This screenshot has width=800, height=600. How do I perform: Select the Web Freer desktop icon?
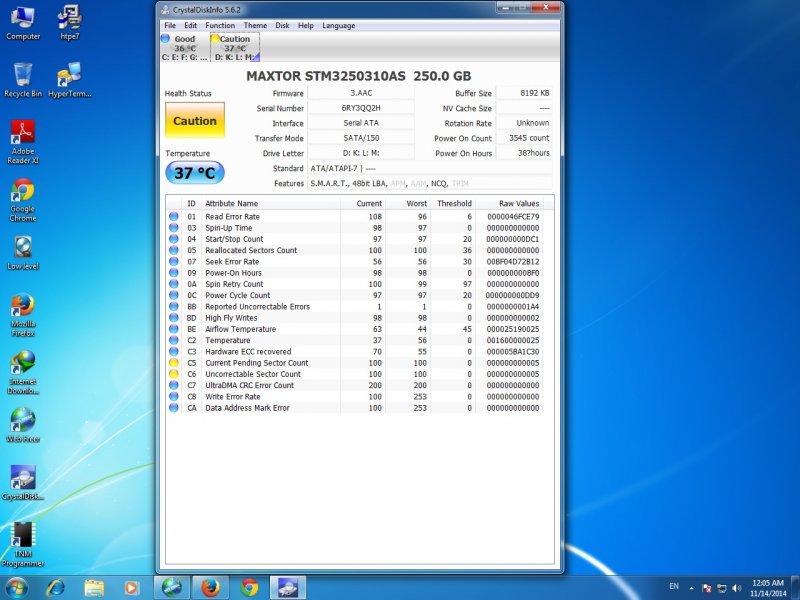coord(23,426)
